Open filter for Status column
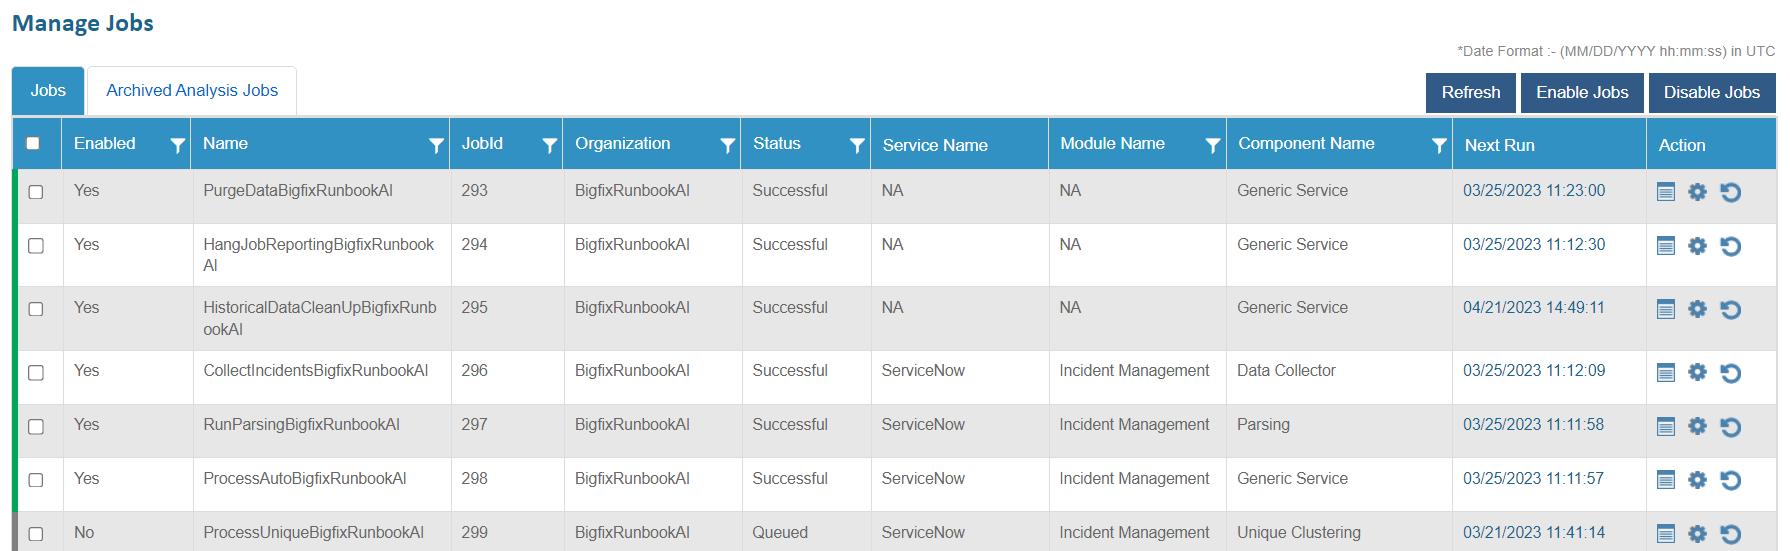 pos(856,145)
